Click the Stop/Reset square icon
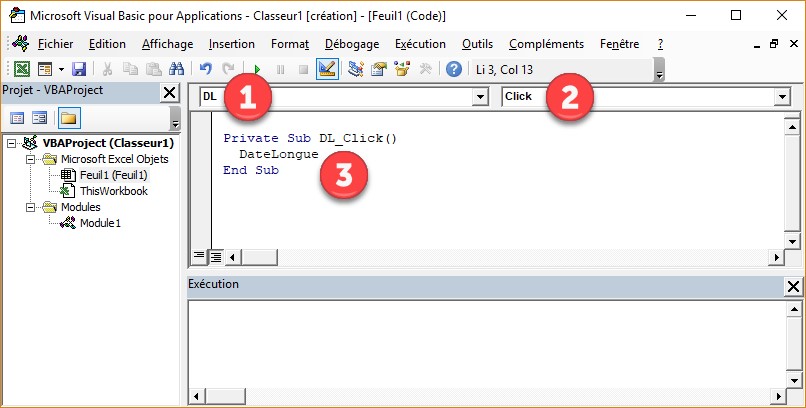806x408 pixels. click(x=303, y=69)
